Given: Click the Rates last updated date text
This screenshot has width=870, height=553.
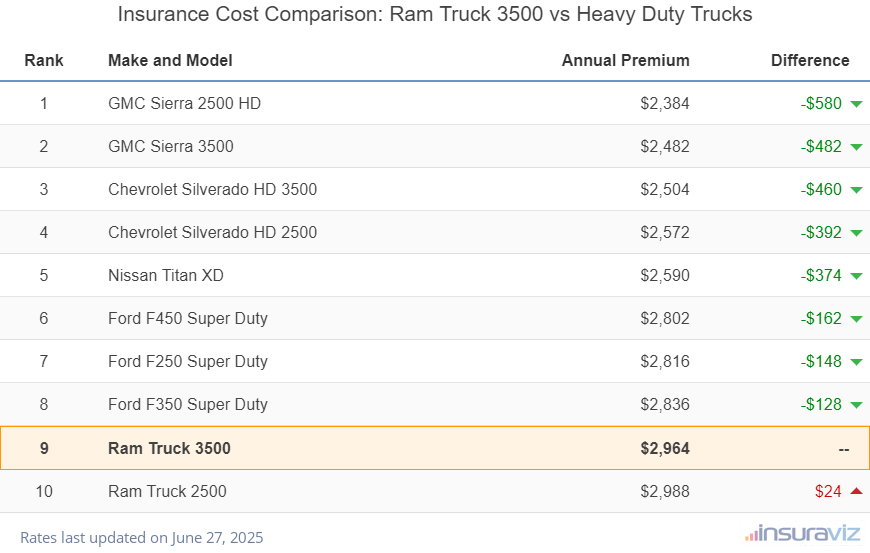Looking at the screenshot, I should pyautogui.click(x=141, y=537).
